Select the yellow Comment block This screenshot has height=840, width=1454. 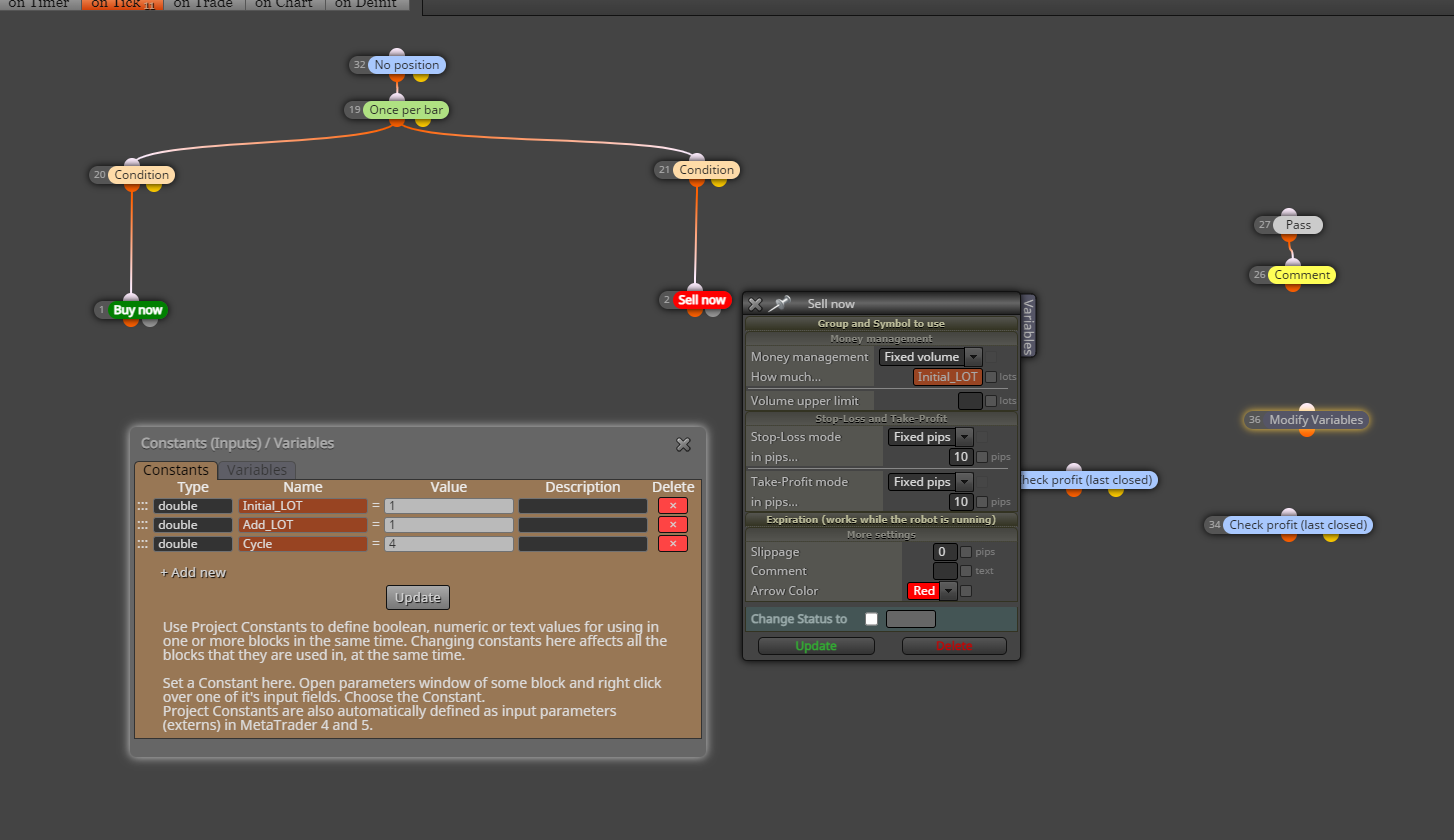point(1302,275)
